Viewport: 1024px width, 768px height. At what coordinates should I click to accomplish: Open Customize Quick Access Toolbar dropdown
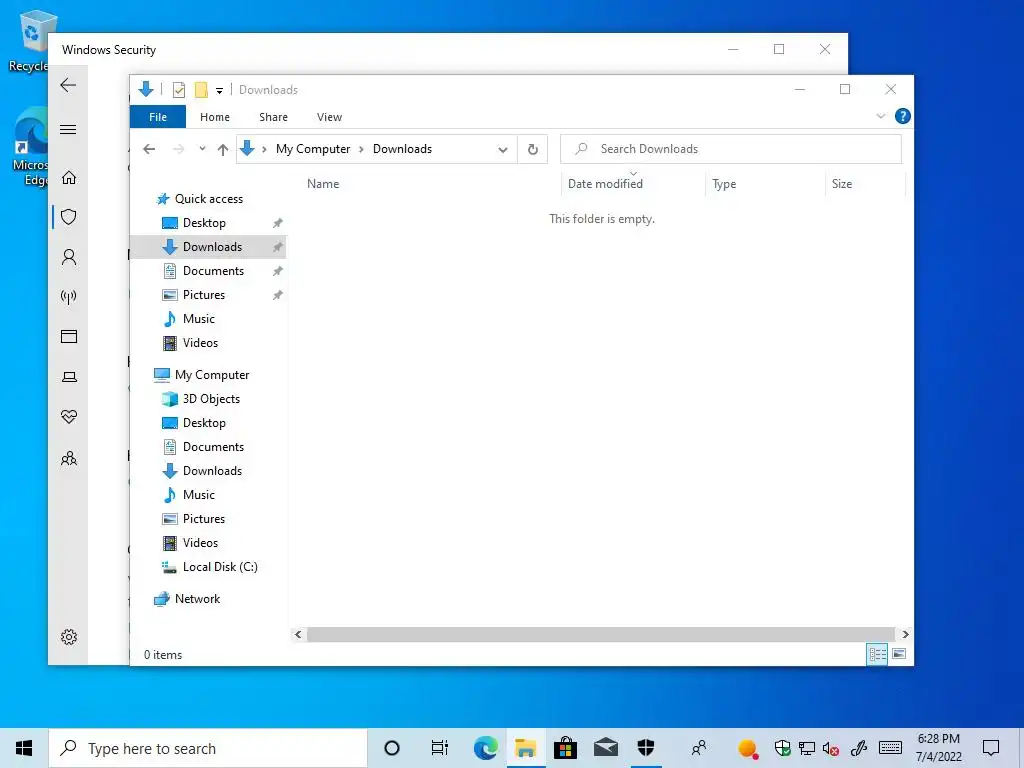coord(219,91)
